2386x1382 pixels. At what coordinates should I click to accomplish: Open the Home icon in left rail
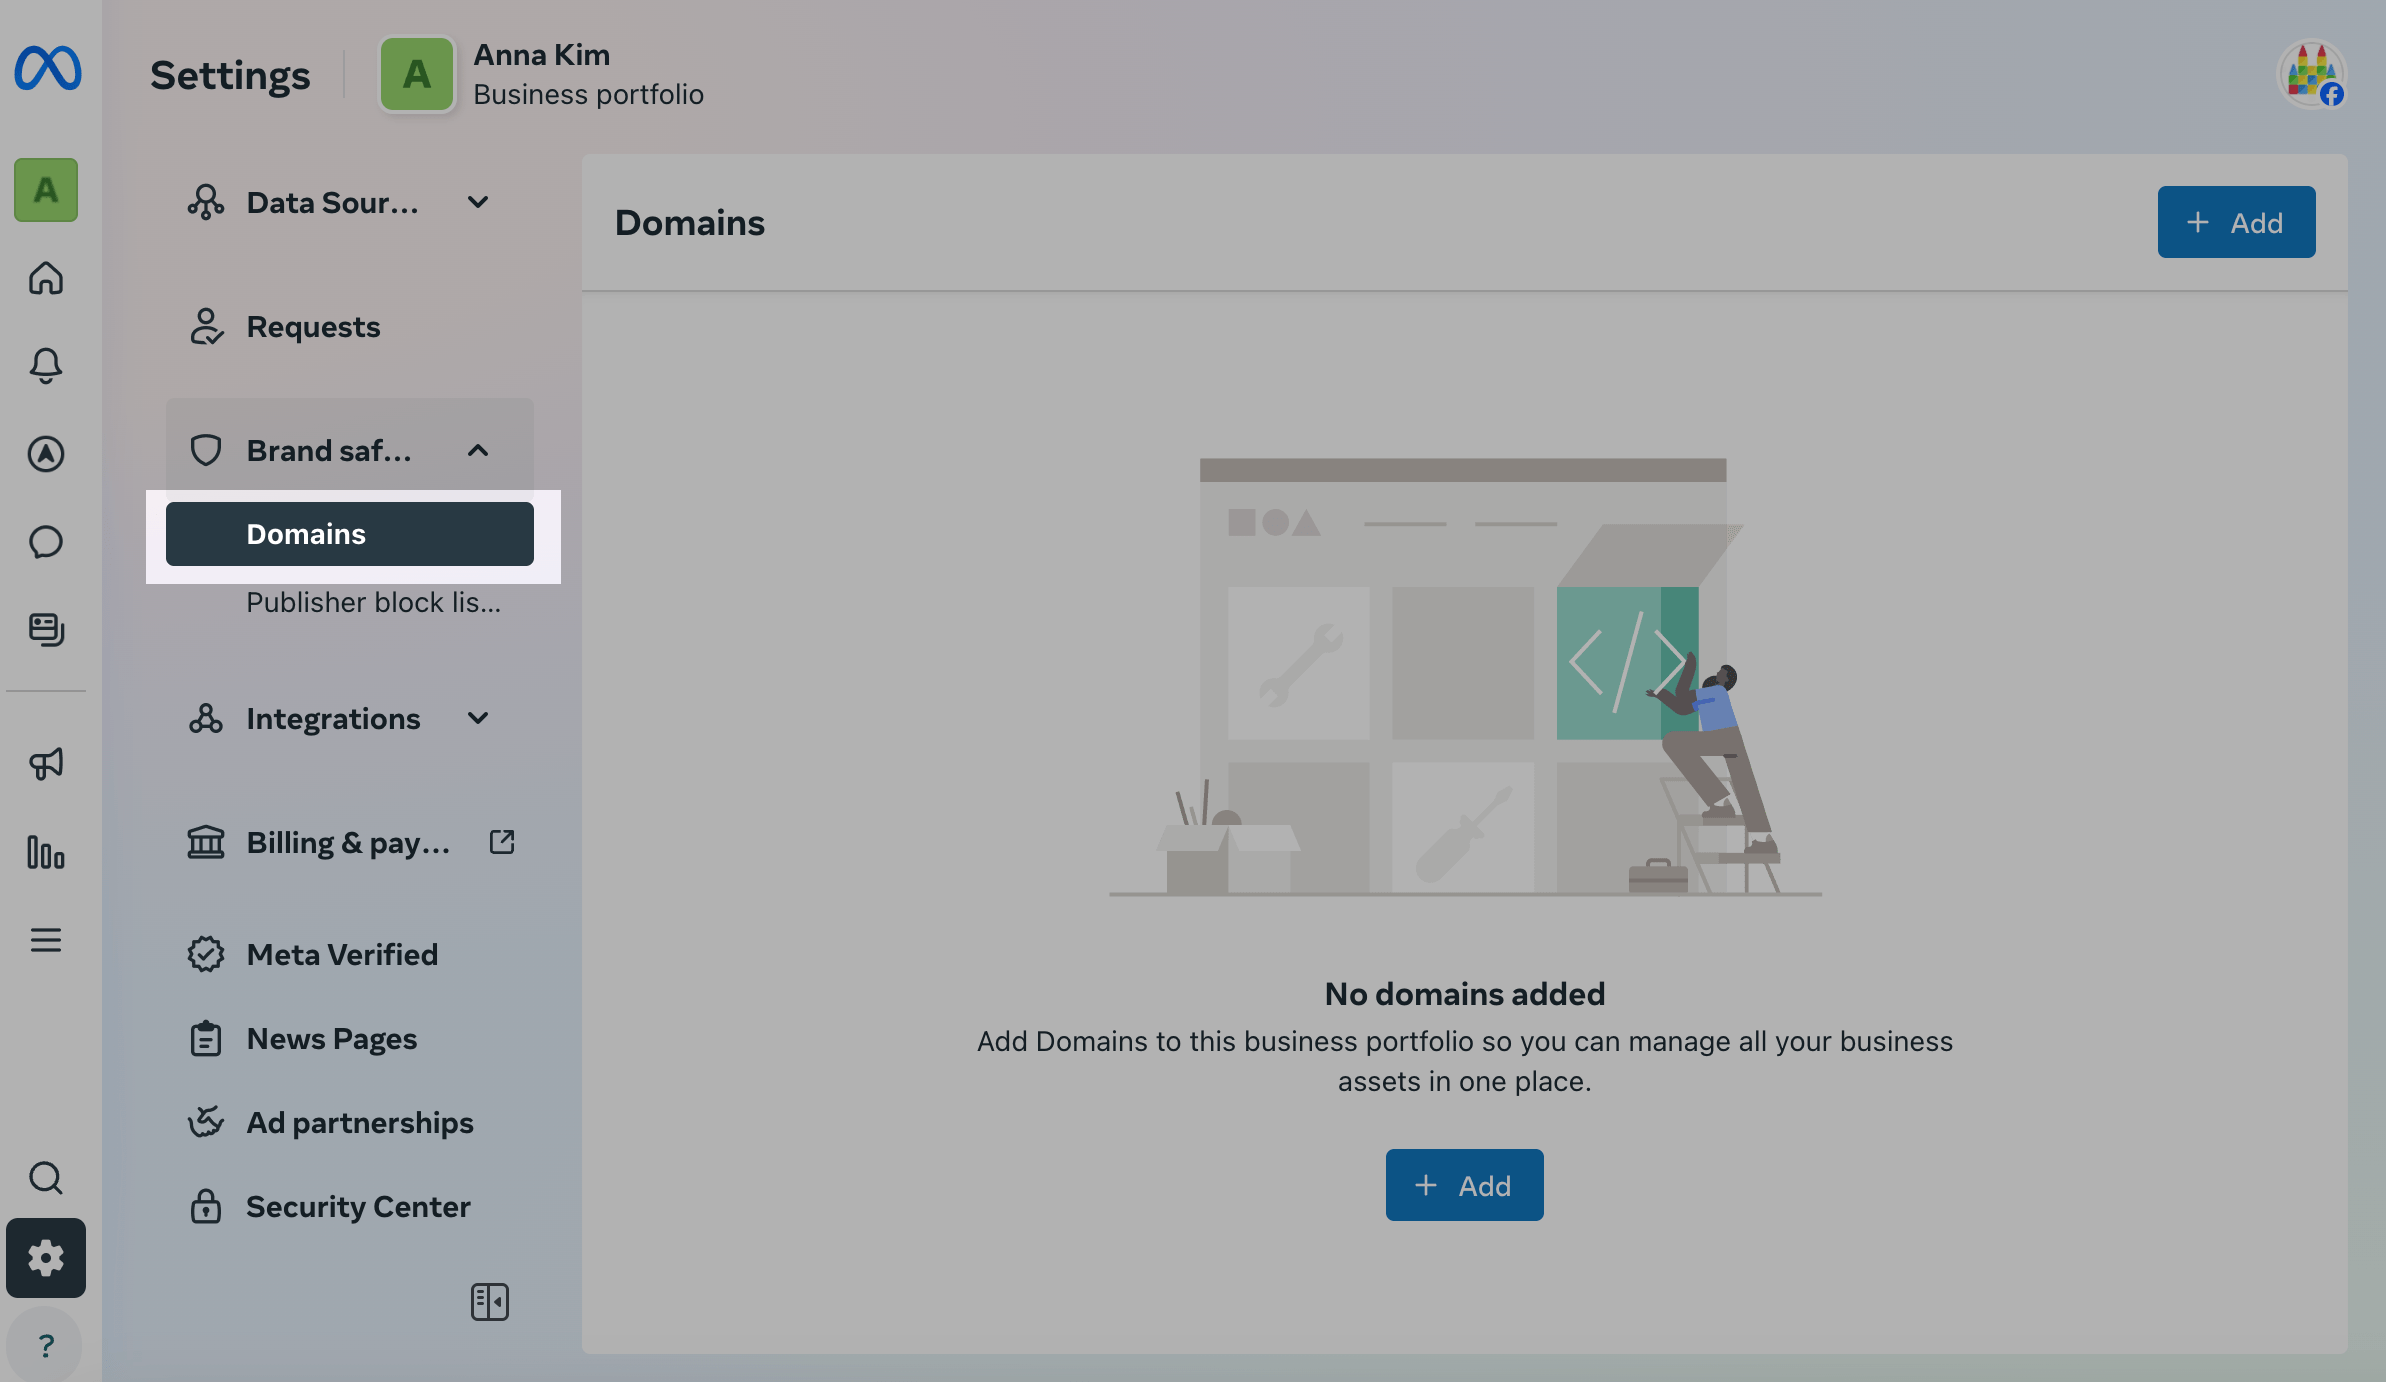tap(46, 280)
